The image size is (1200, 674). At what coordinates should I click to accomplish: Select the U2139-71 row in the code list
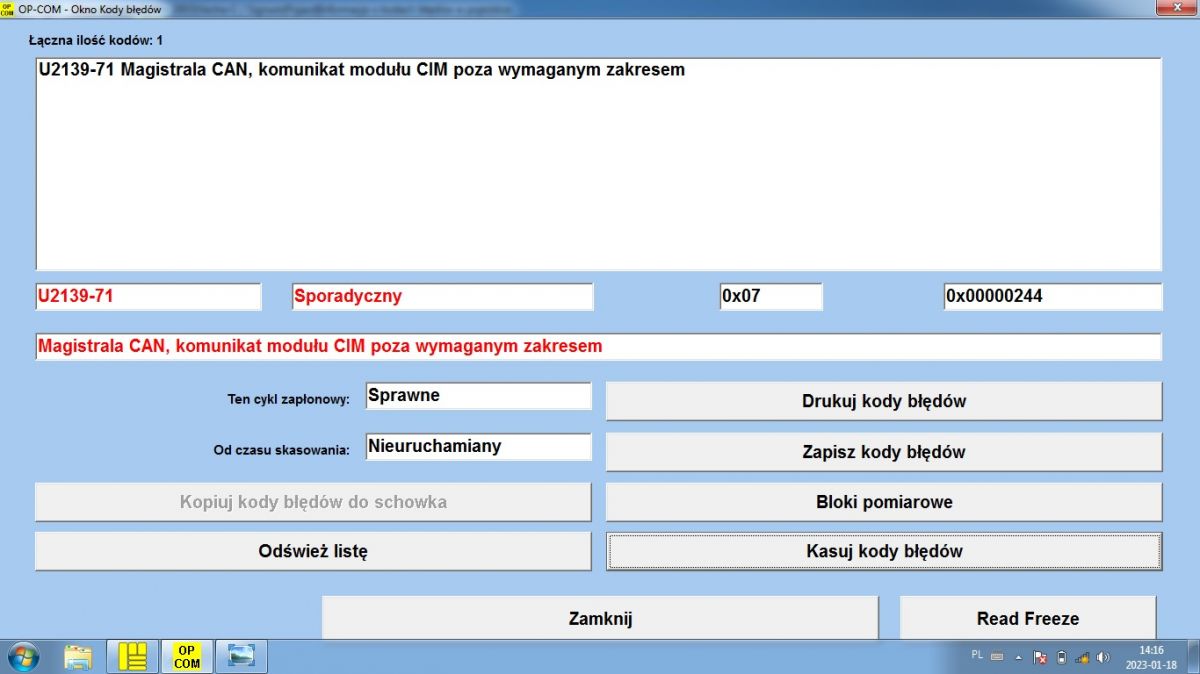[598, 70]
